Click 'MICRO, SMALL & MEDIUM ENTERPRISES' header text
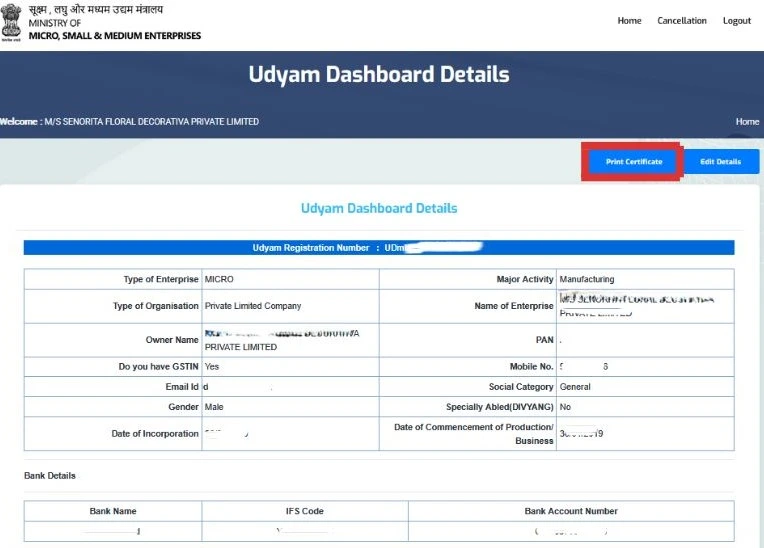The height and width of the screenshot is (548, 764). coord(115,36)
